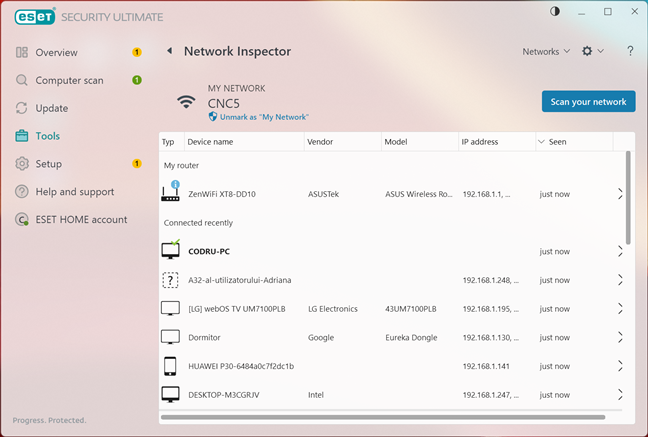Click Scan your network button
The height and width of the screenshot is (437, 648).
coord(588,102)
